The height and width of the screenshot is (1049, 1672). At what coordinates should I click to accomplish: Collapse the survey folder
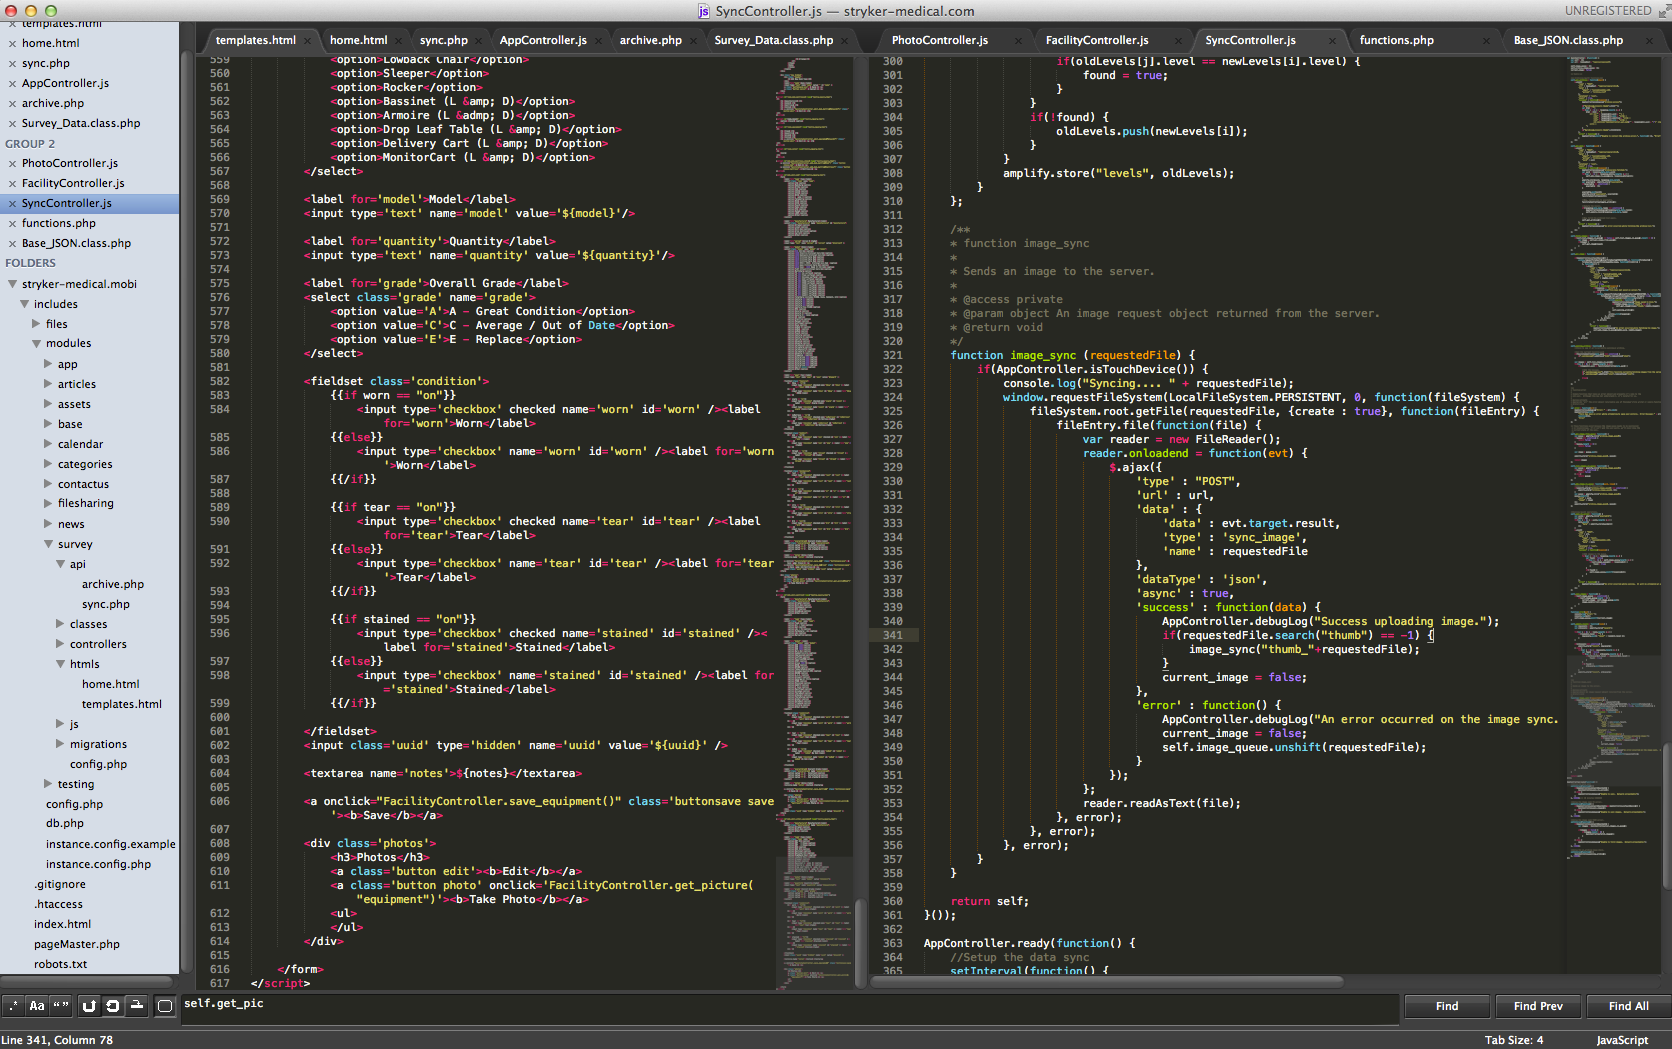point(48,544)
